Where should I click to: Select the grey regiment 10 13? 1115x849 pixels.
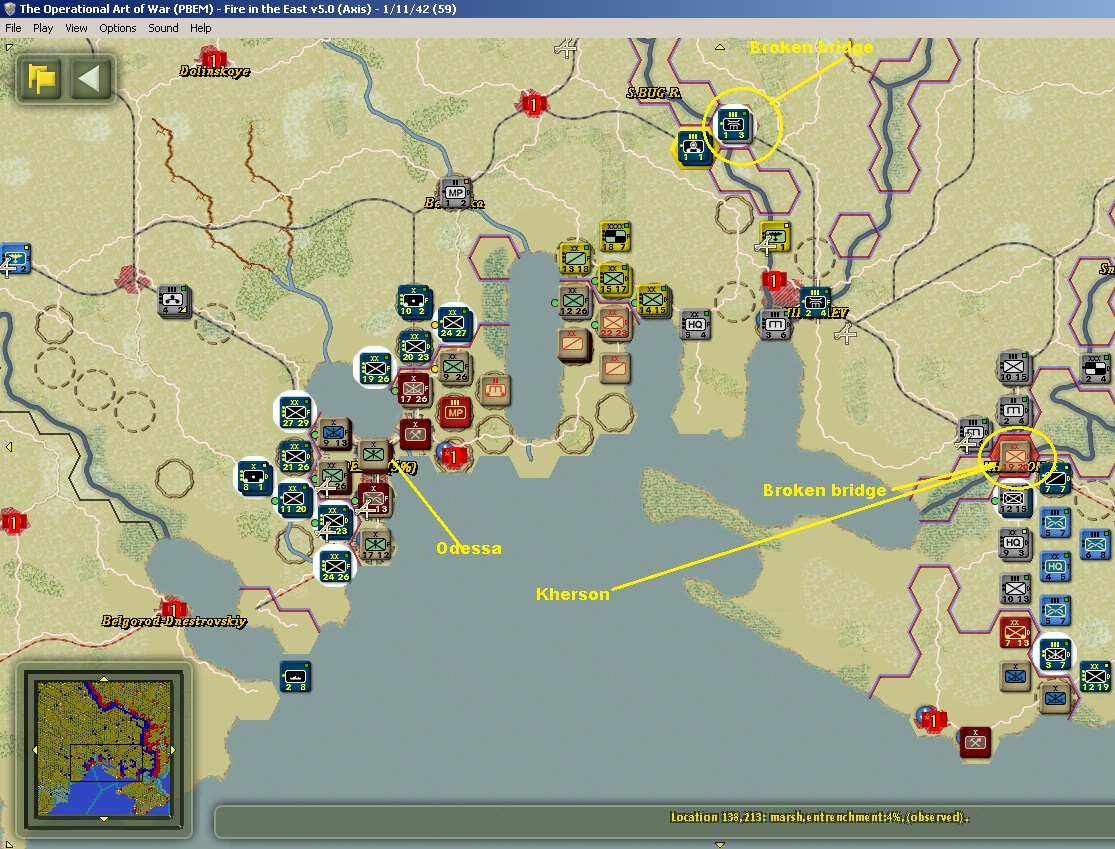[x=1015, y=589]
